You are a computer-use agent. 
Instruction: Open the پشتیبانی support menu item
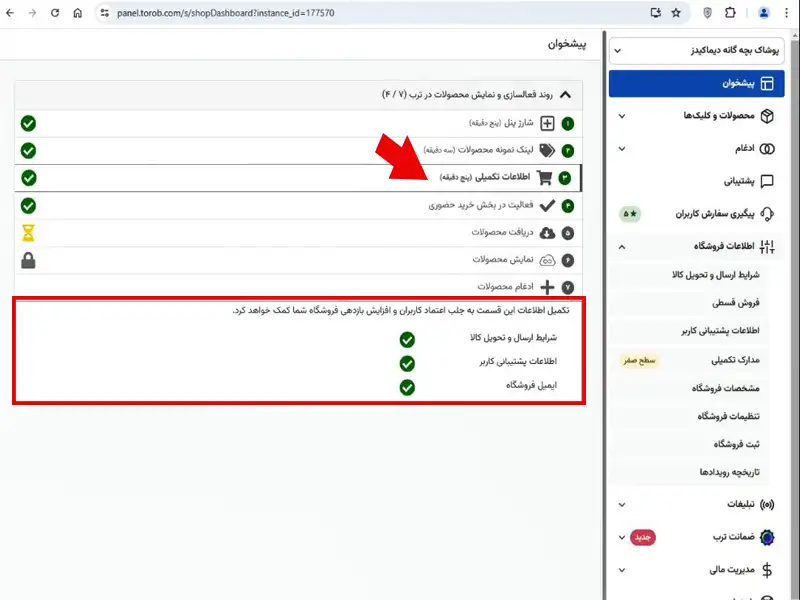[x=696, y=181]
